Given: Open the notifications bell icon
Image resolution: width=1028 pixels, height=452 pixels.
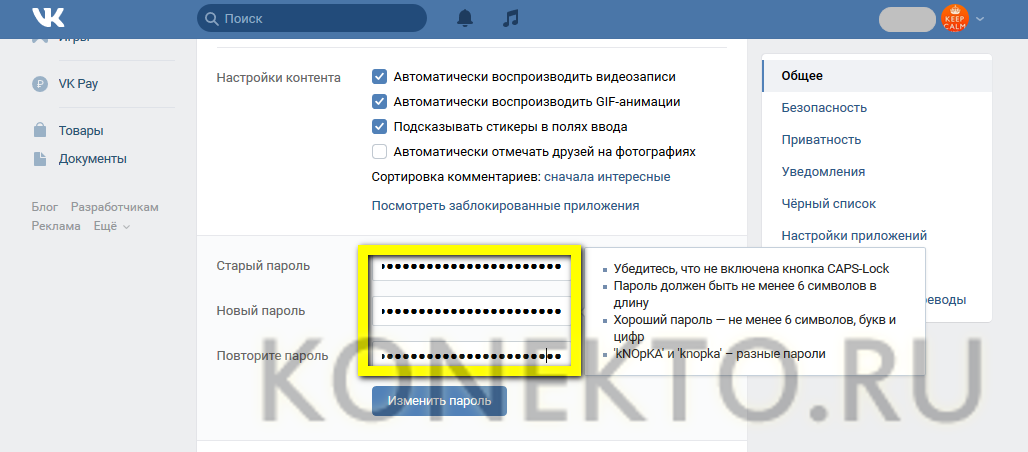Looking at the screenshot, I should [x=464, y=18].
